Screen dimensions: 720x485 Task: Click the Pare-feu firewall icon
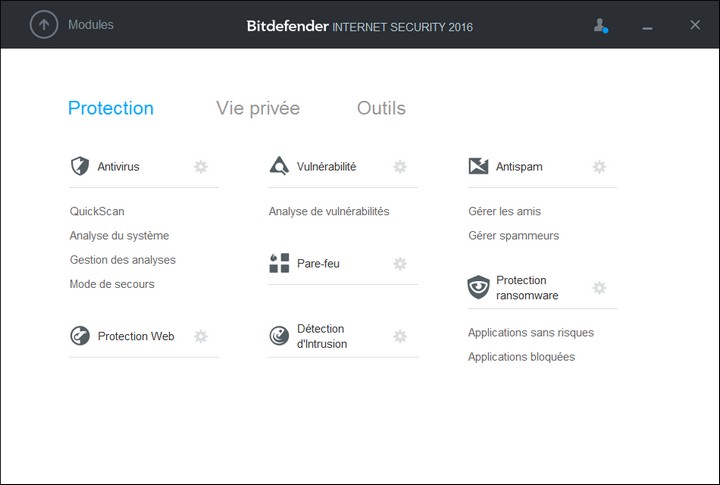(x=279, y=263)
